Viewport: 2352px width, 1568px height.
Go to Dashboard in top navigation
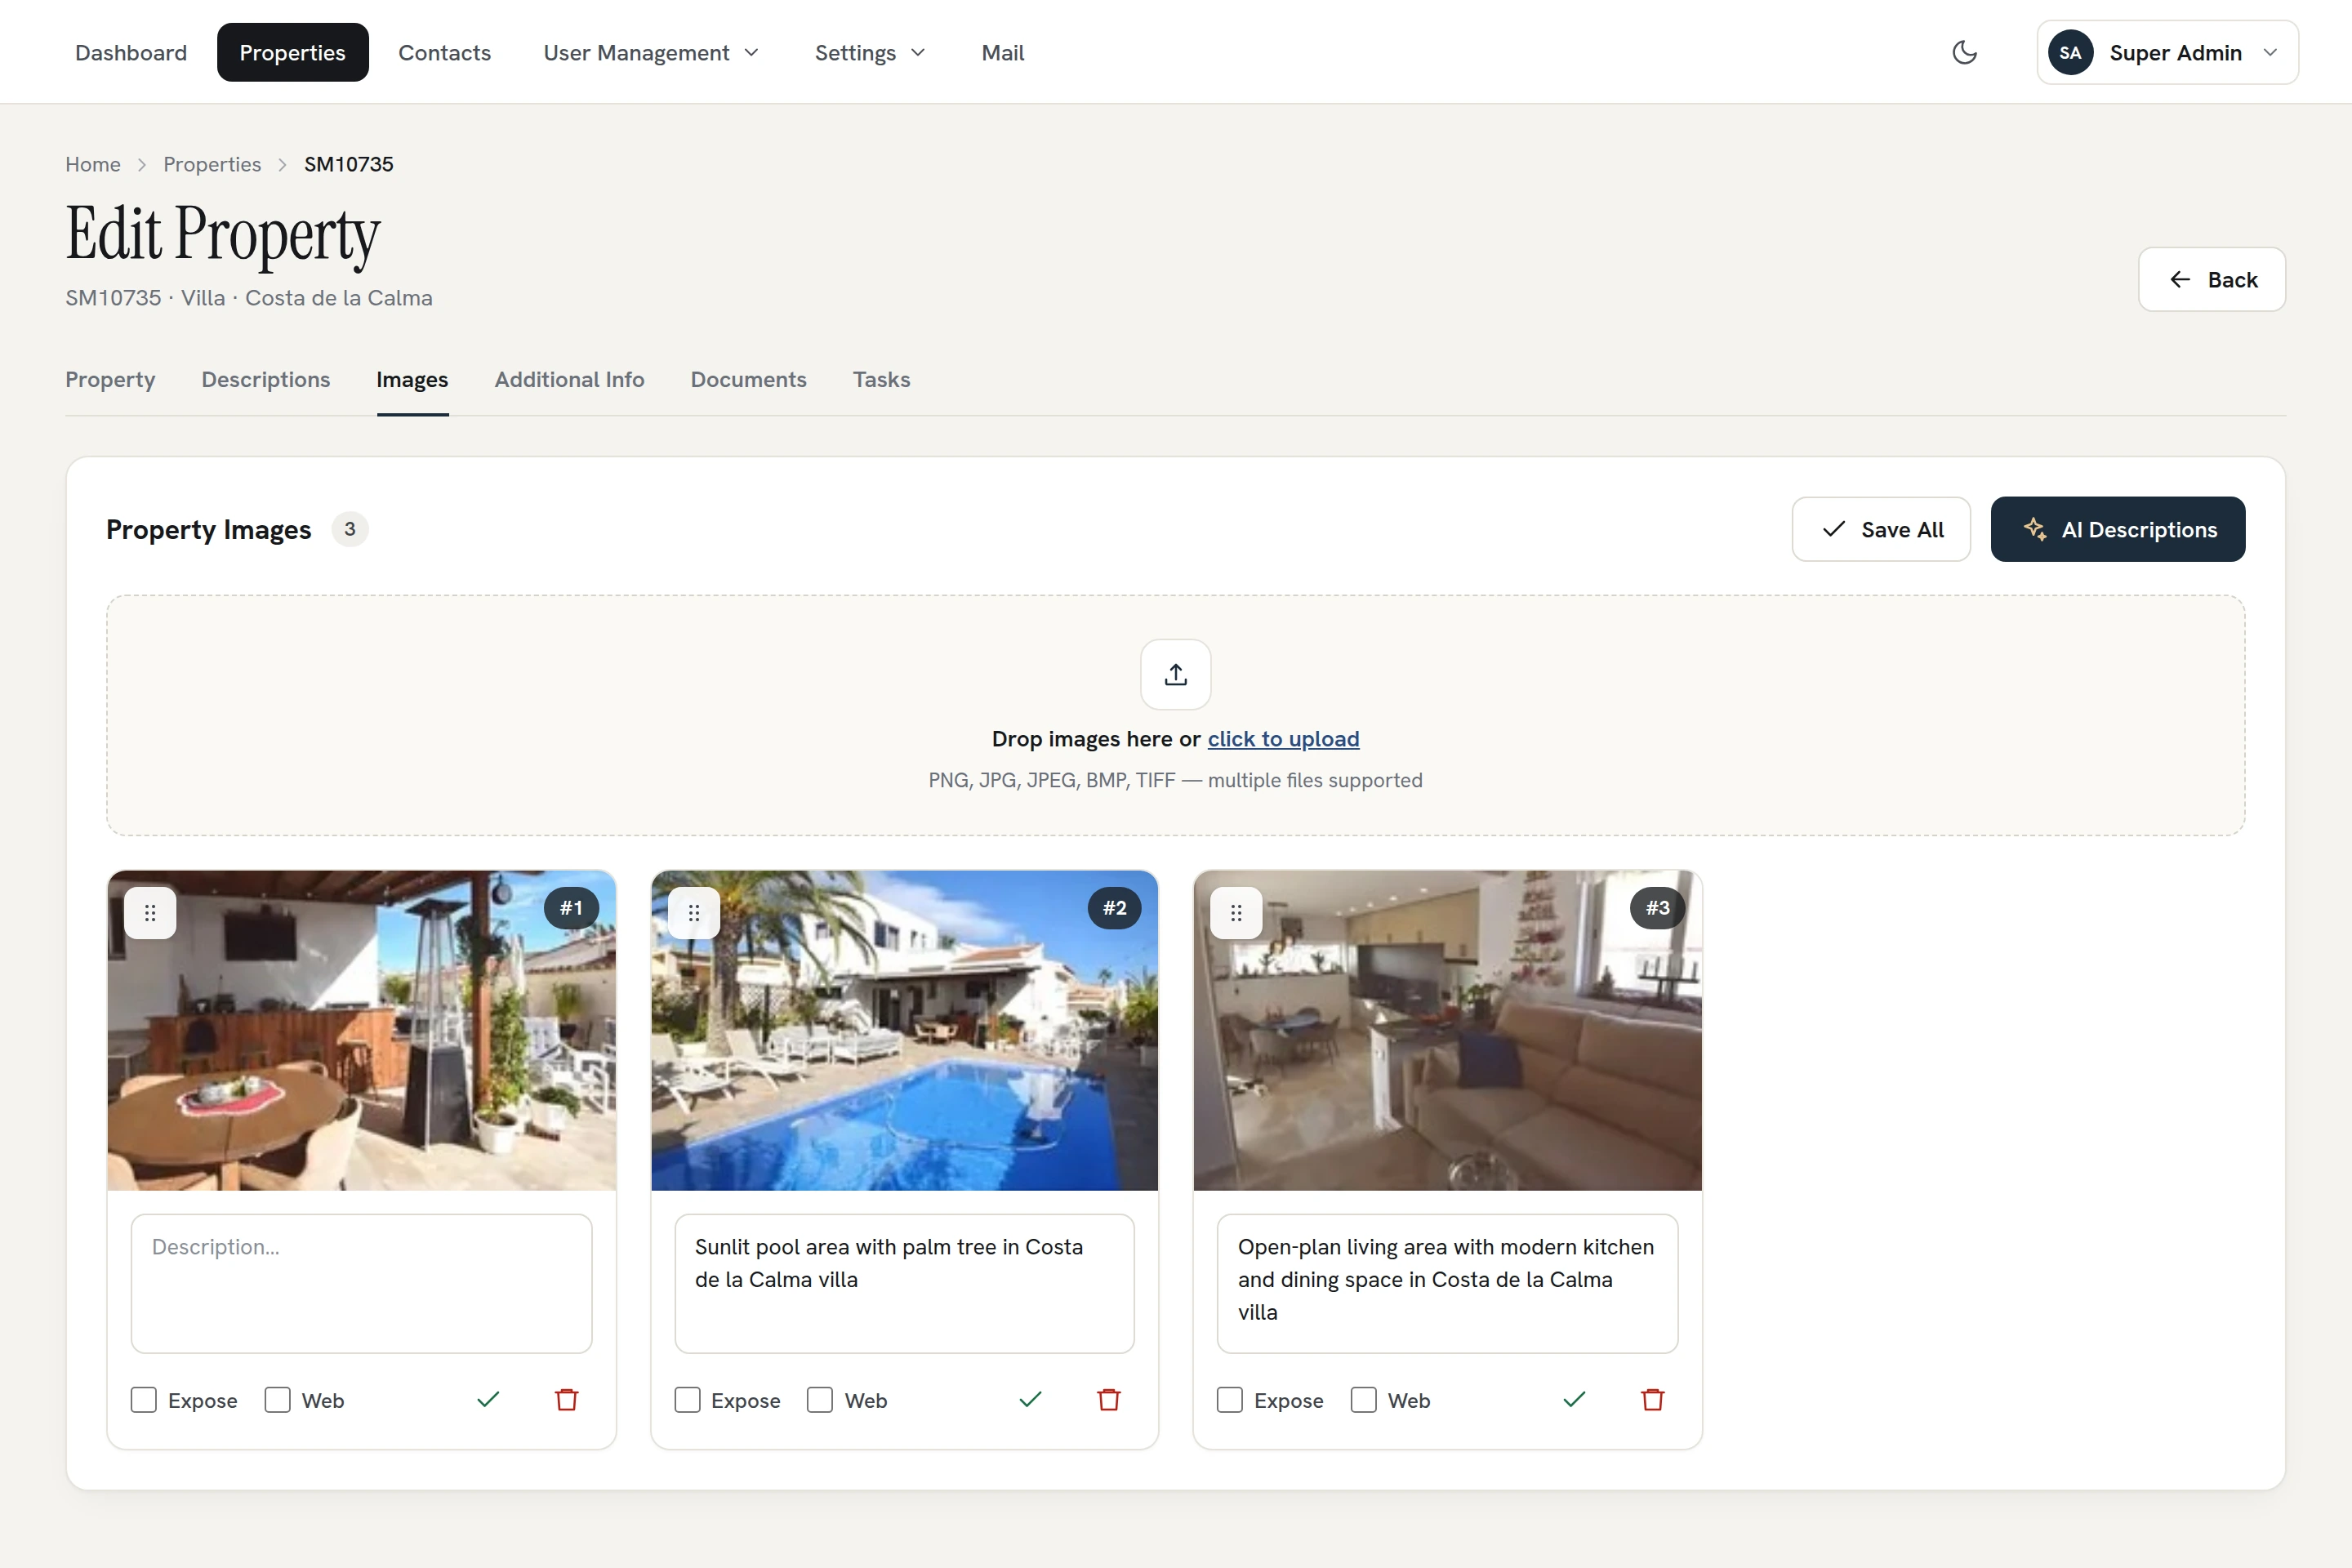(131, 52)
